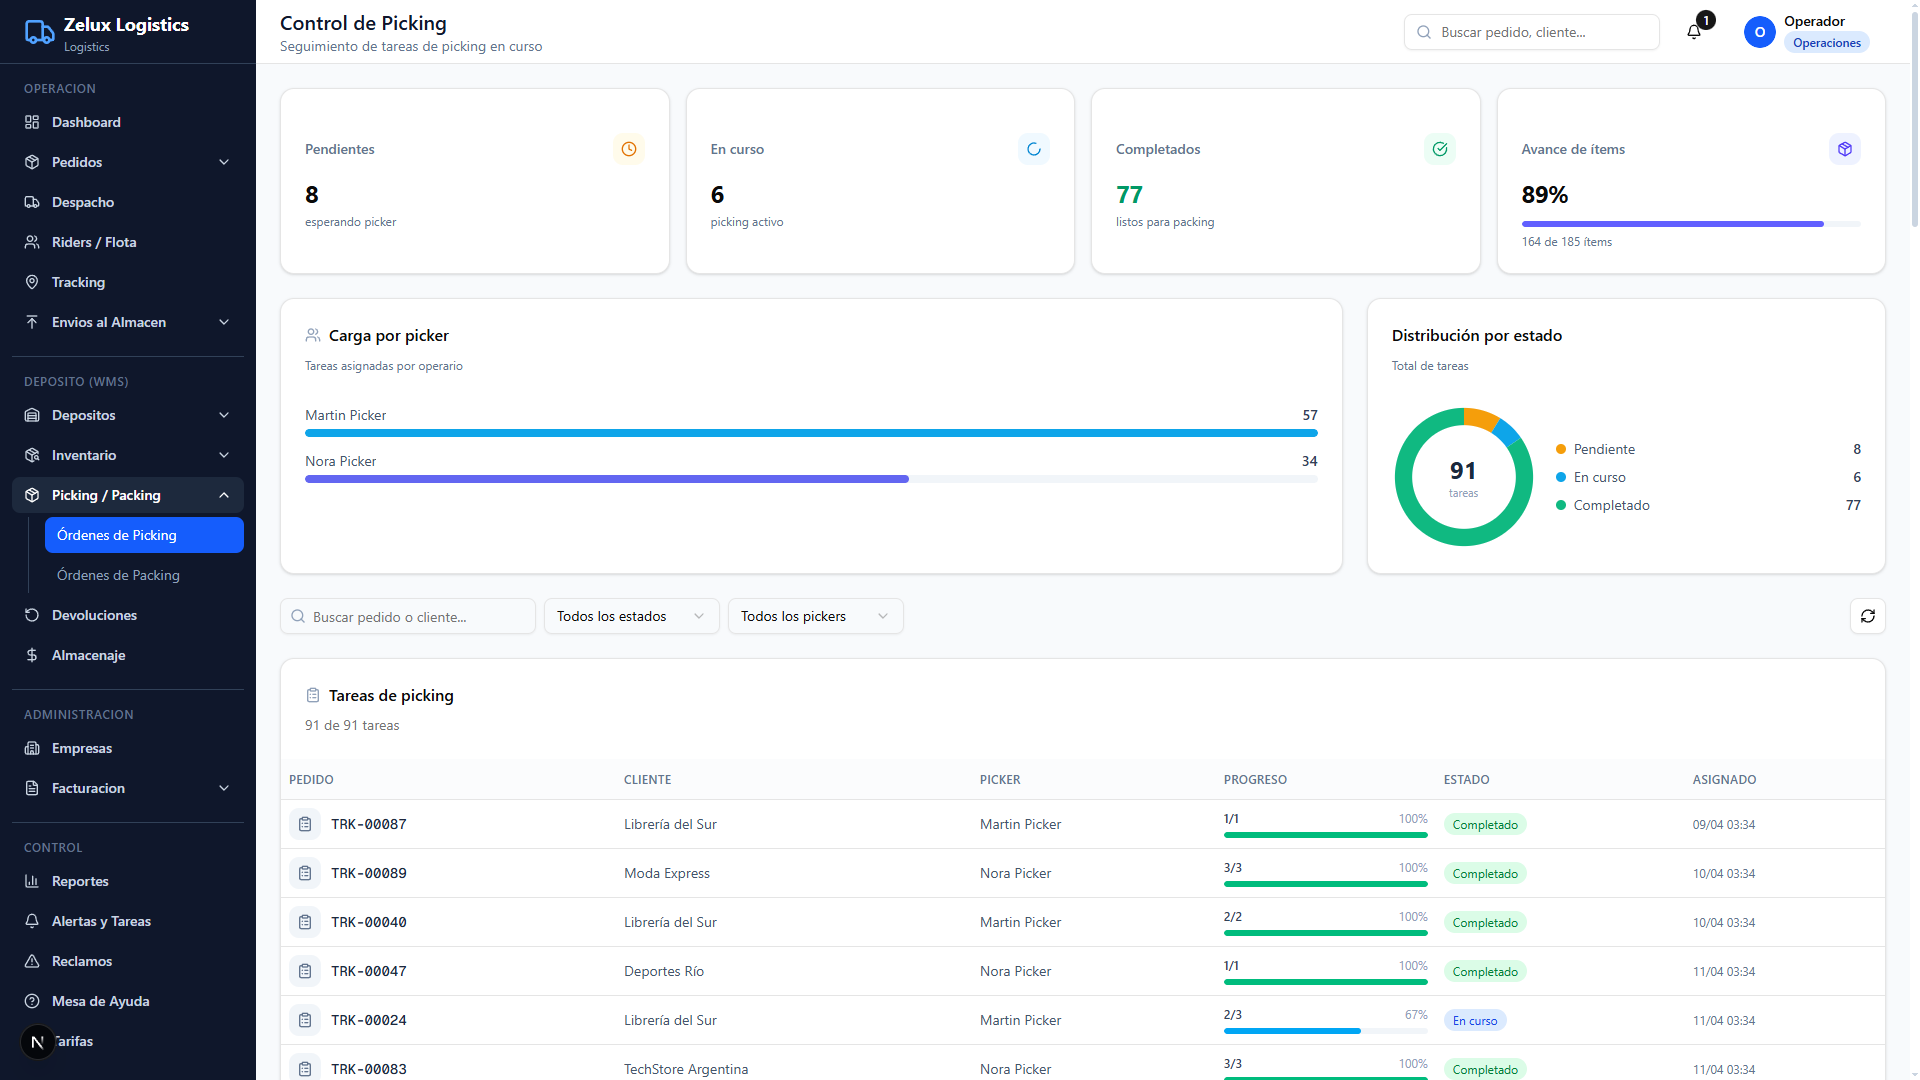Select Órdenes de Picking menu item

(x=144, y=535)
